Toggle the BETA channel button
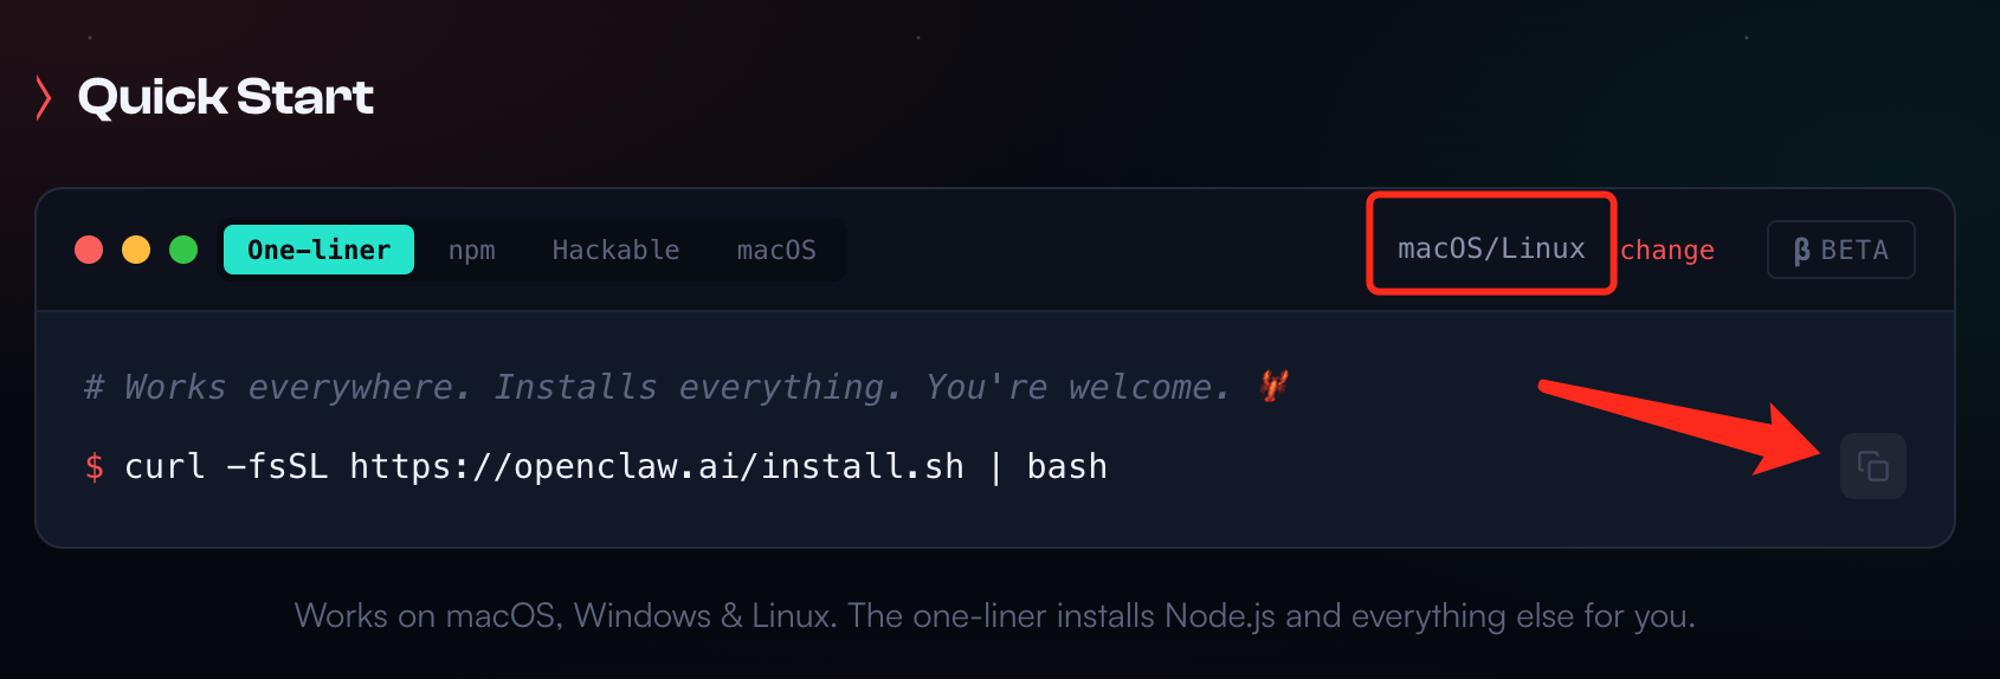 pos(1840,249)
